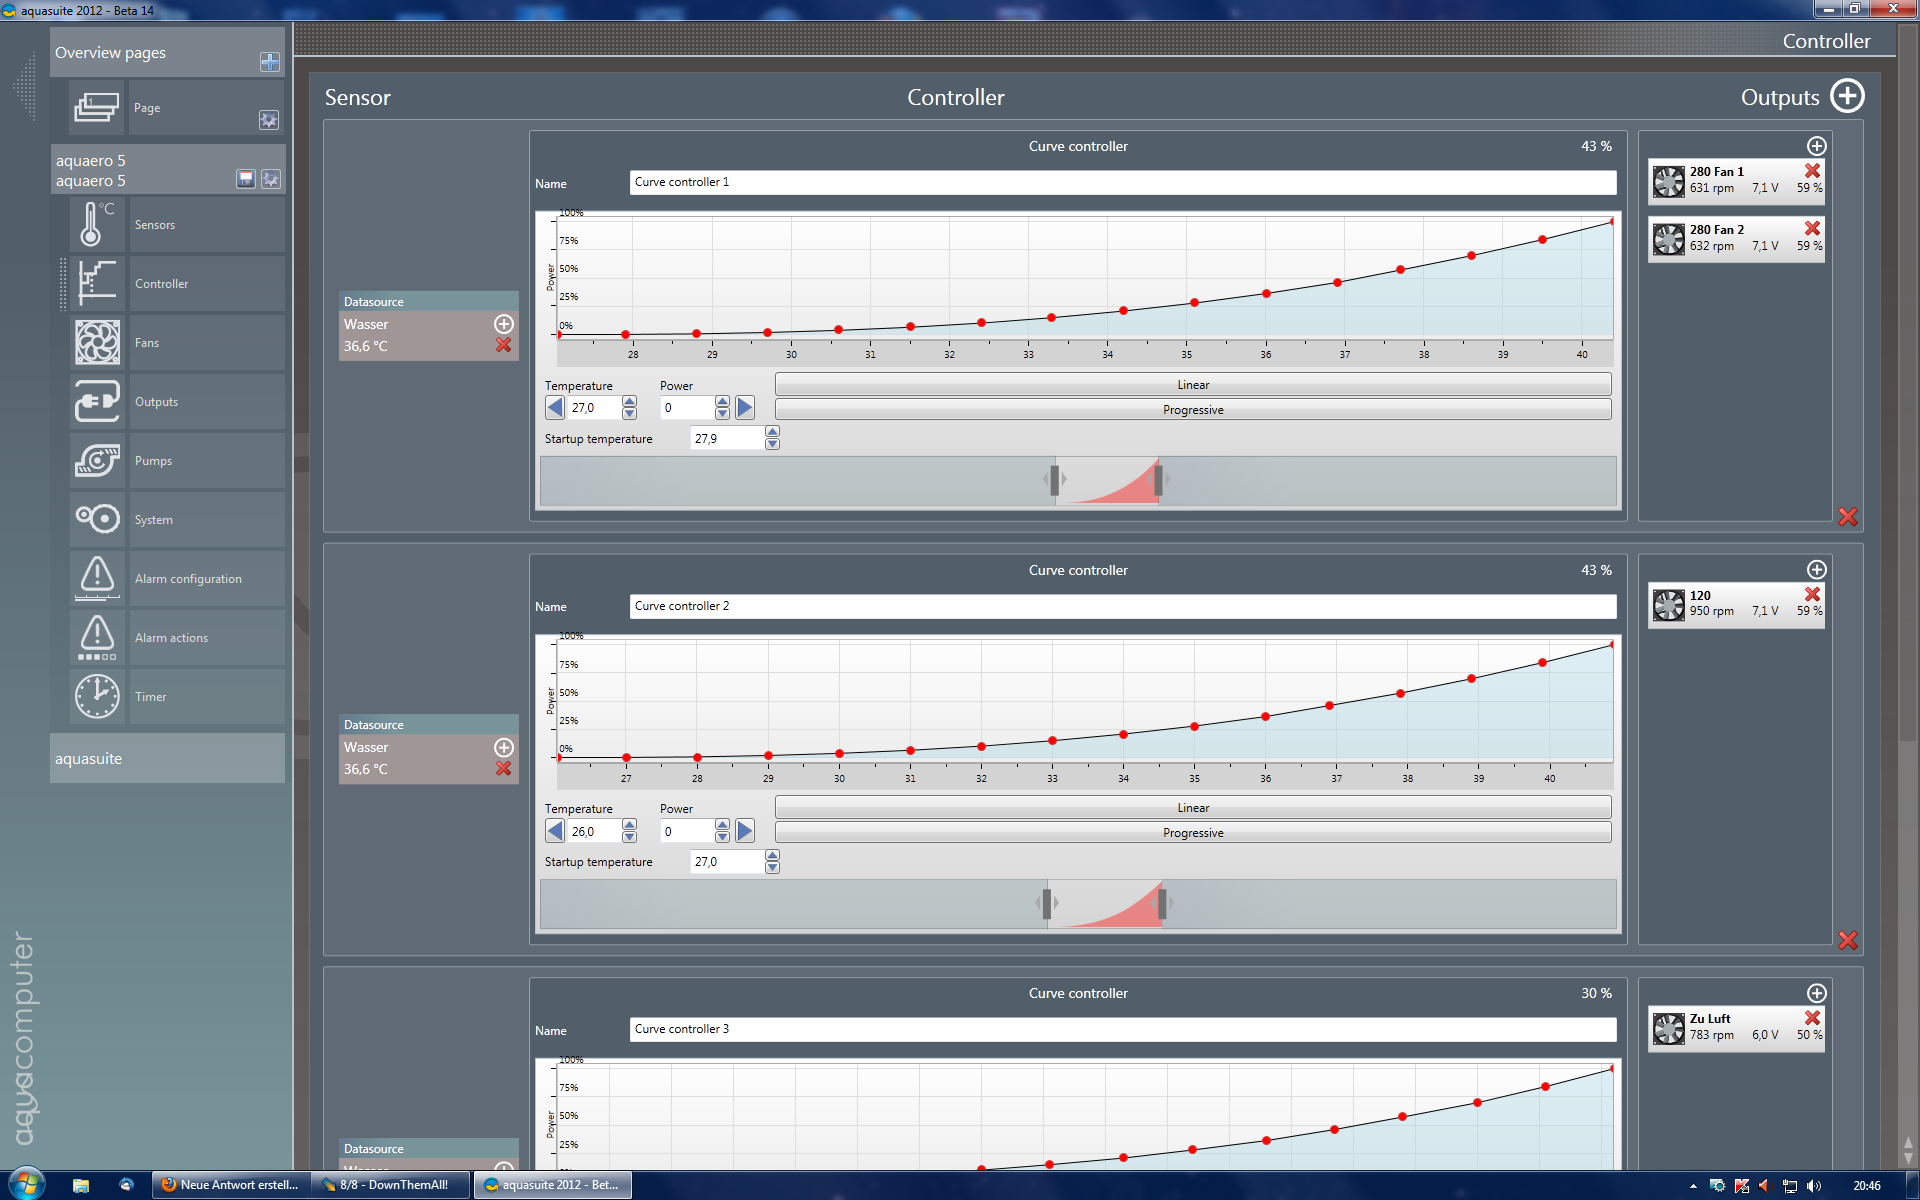Open the Fans page icon

pyautogui.click(x=96, y=343)
